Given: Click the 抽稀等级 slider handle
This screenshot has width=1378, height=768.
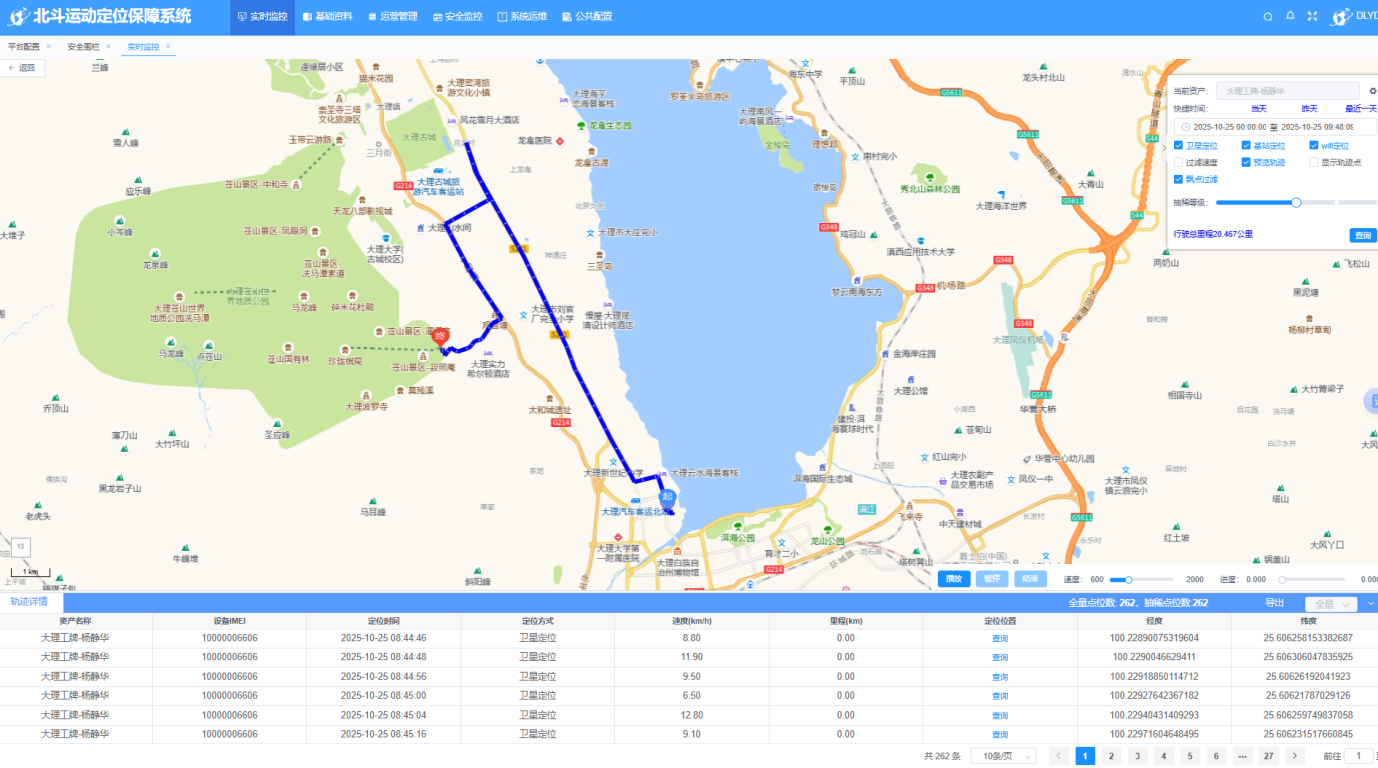Looking at the screenshot, I should click(1296, 202).
